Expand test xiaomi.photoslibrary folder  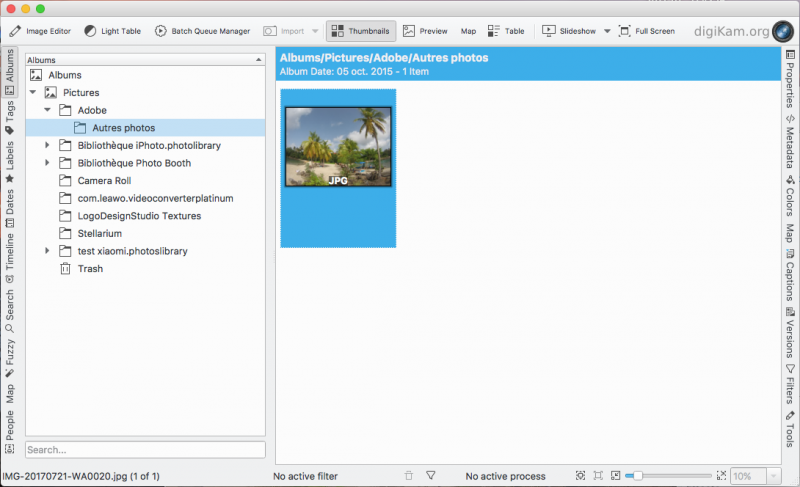pos(47,250)
